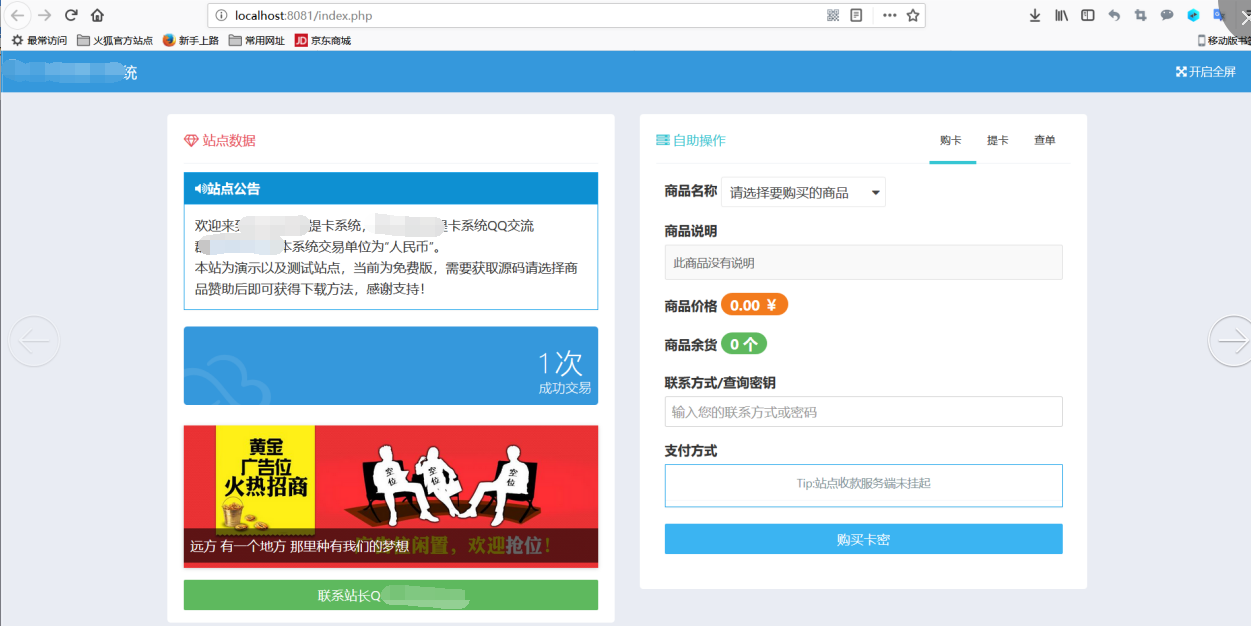Click the 购买卡密 purchase button
Image resolution: width=1251 pixels, height=626 pixels.
click(x=863, y=538)
